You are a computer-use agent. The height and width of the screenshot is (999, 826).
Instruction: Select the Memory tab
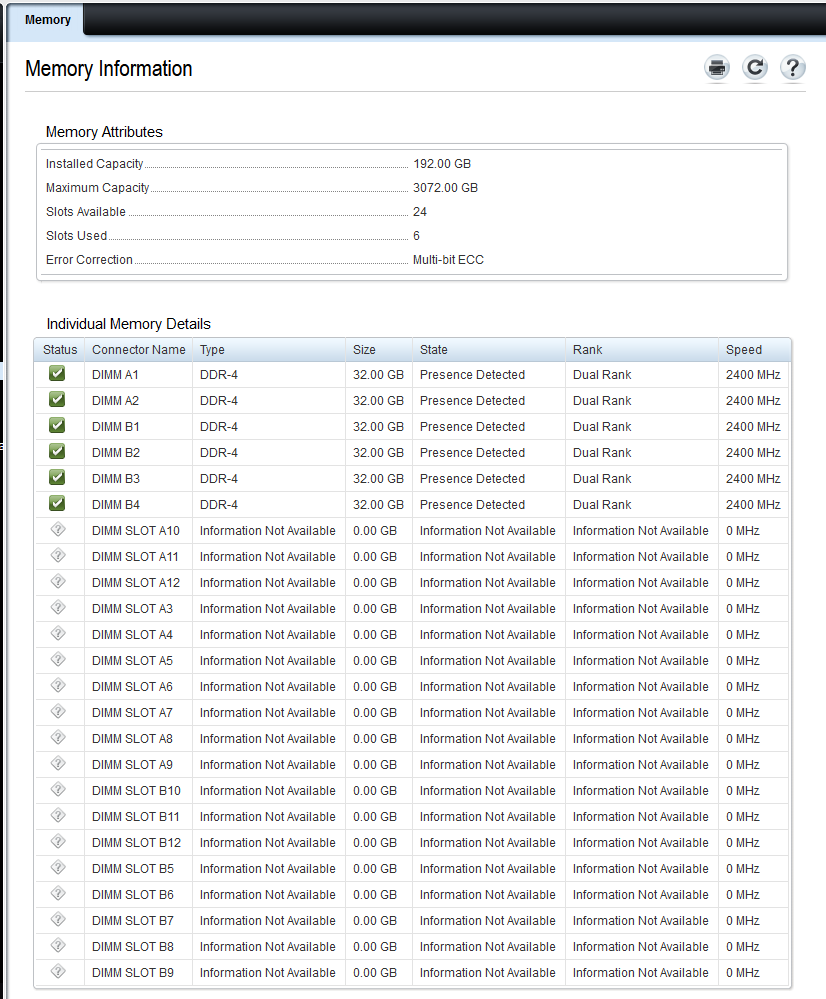(x=47, y=20)
